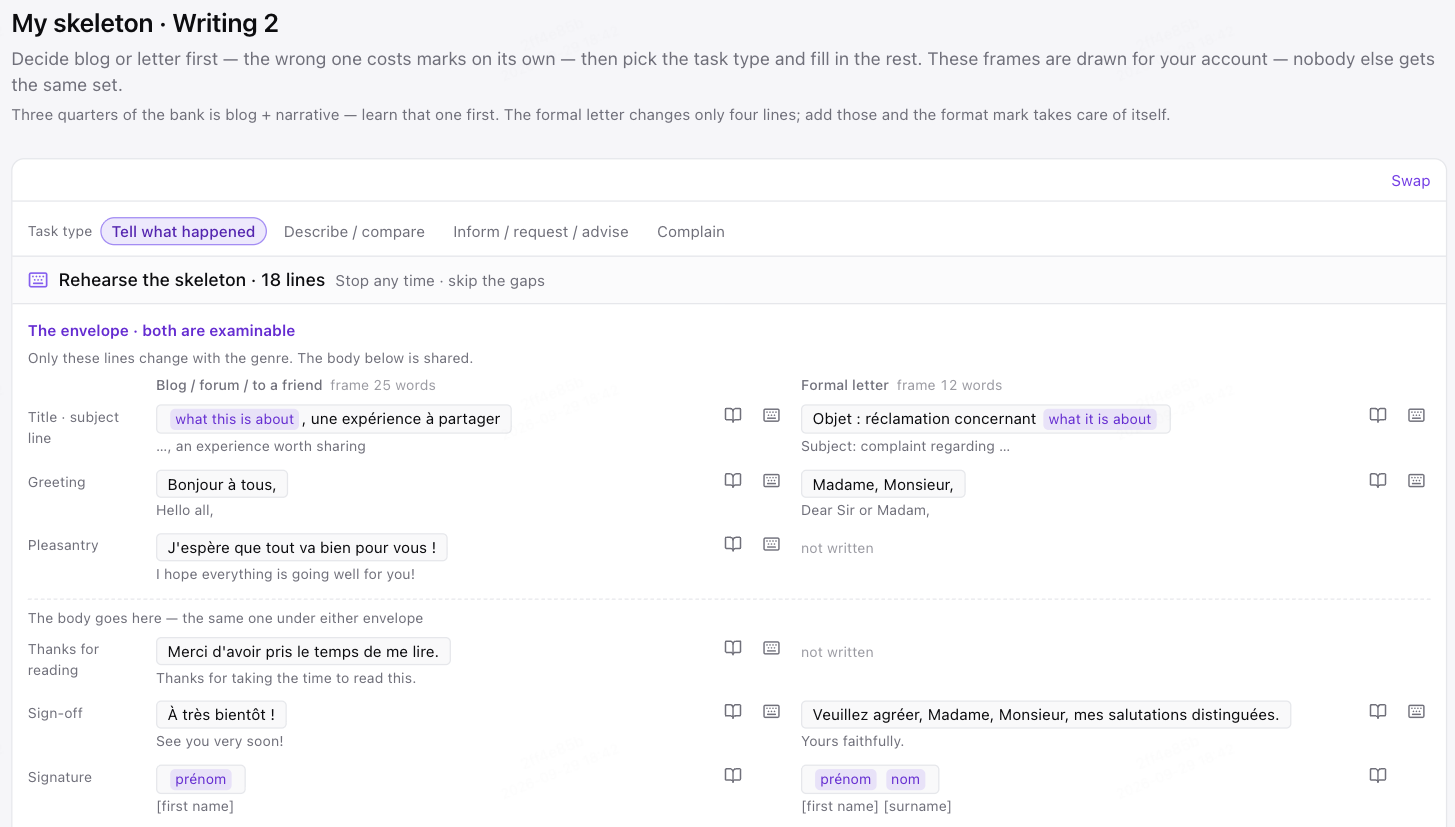The height and width of the screenshot is (827, 1455).
Task: Click the keyboard icon next to 'Bonjour à tous,'
Action: tap(771, 480)
